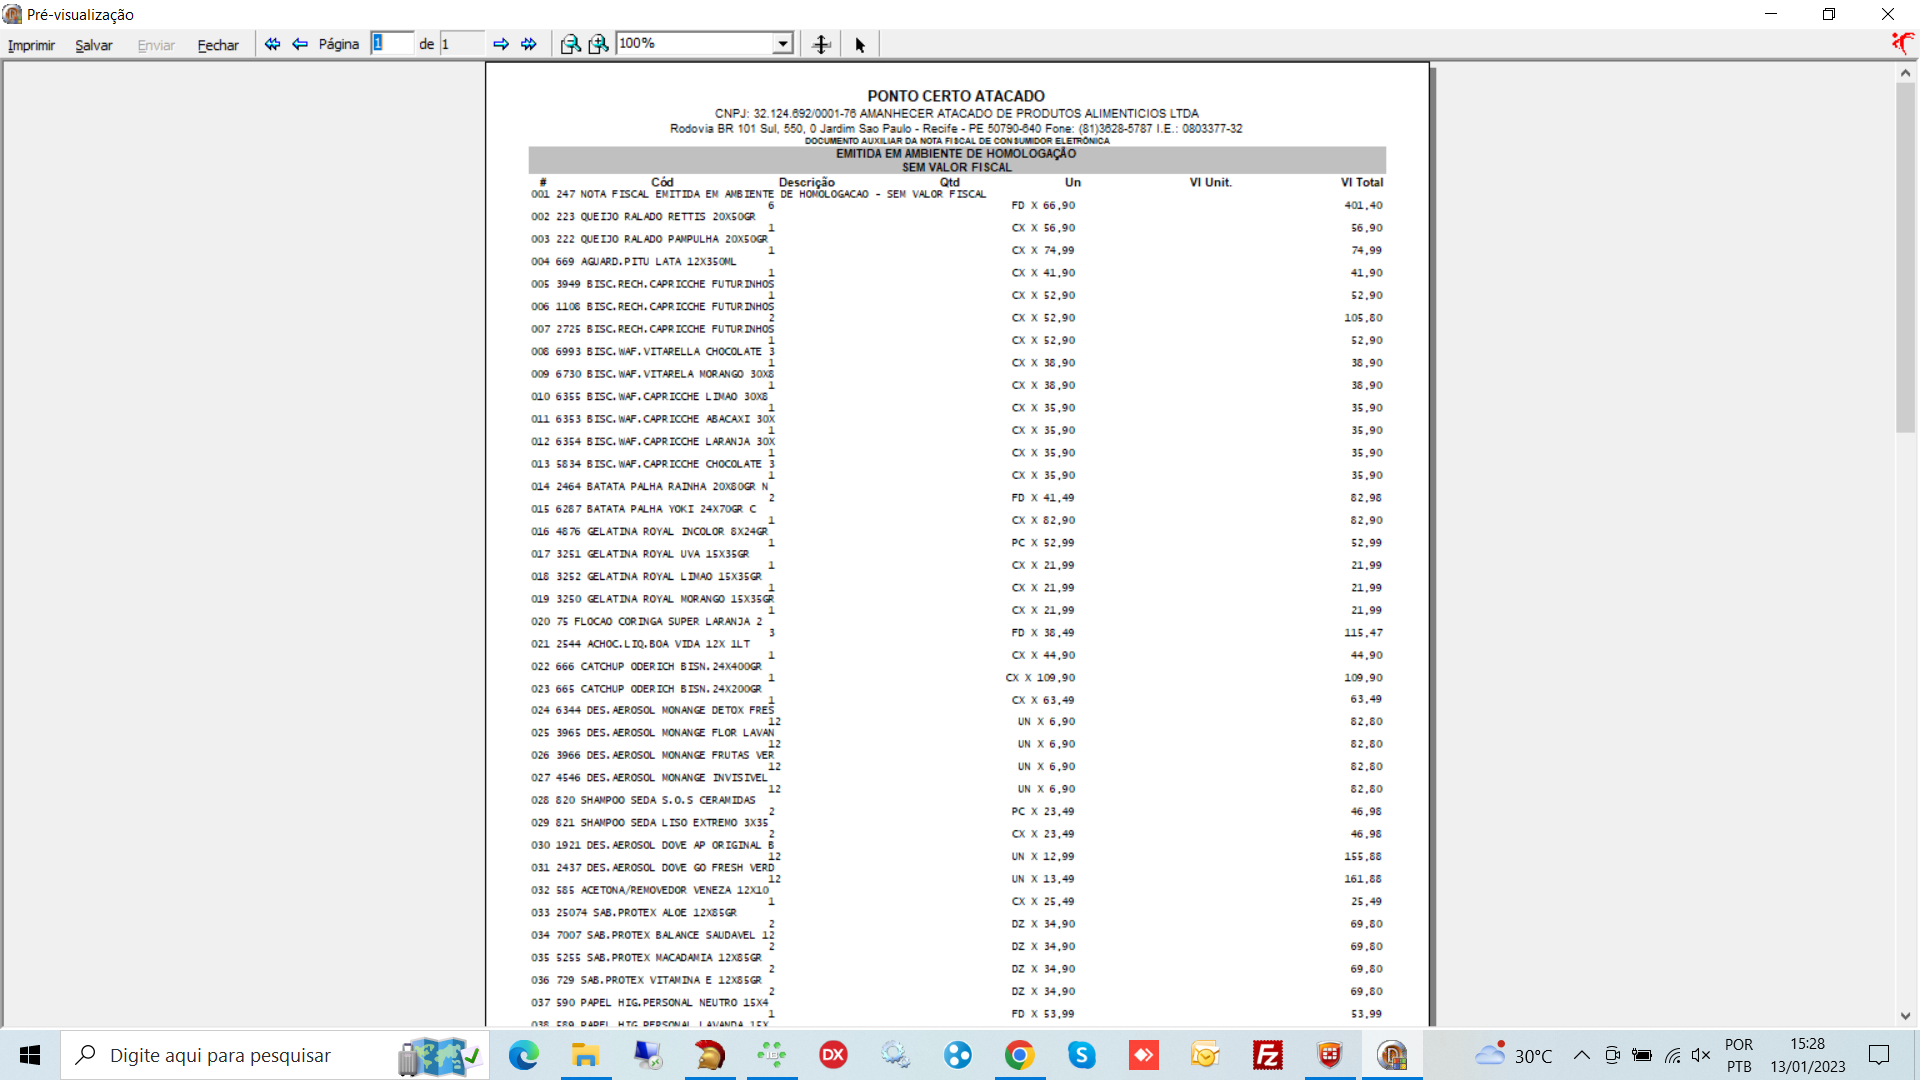Open the remote desktop computer icon in taskbar

click(647, 1055)
